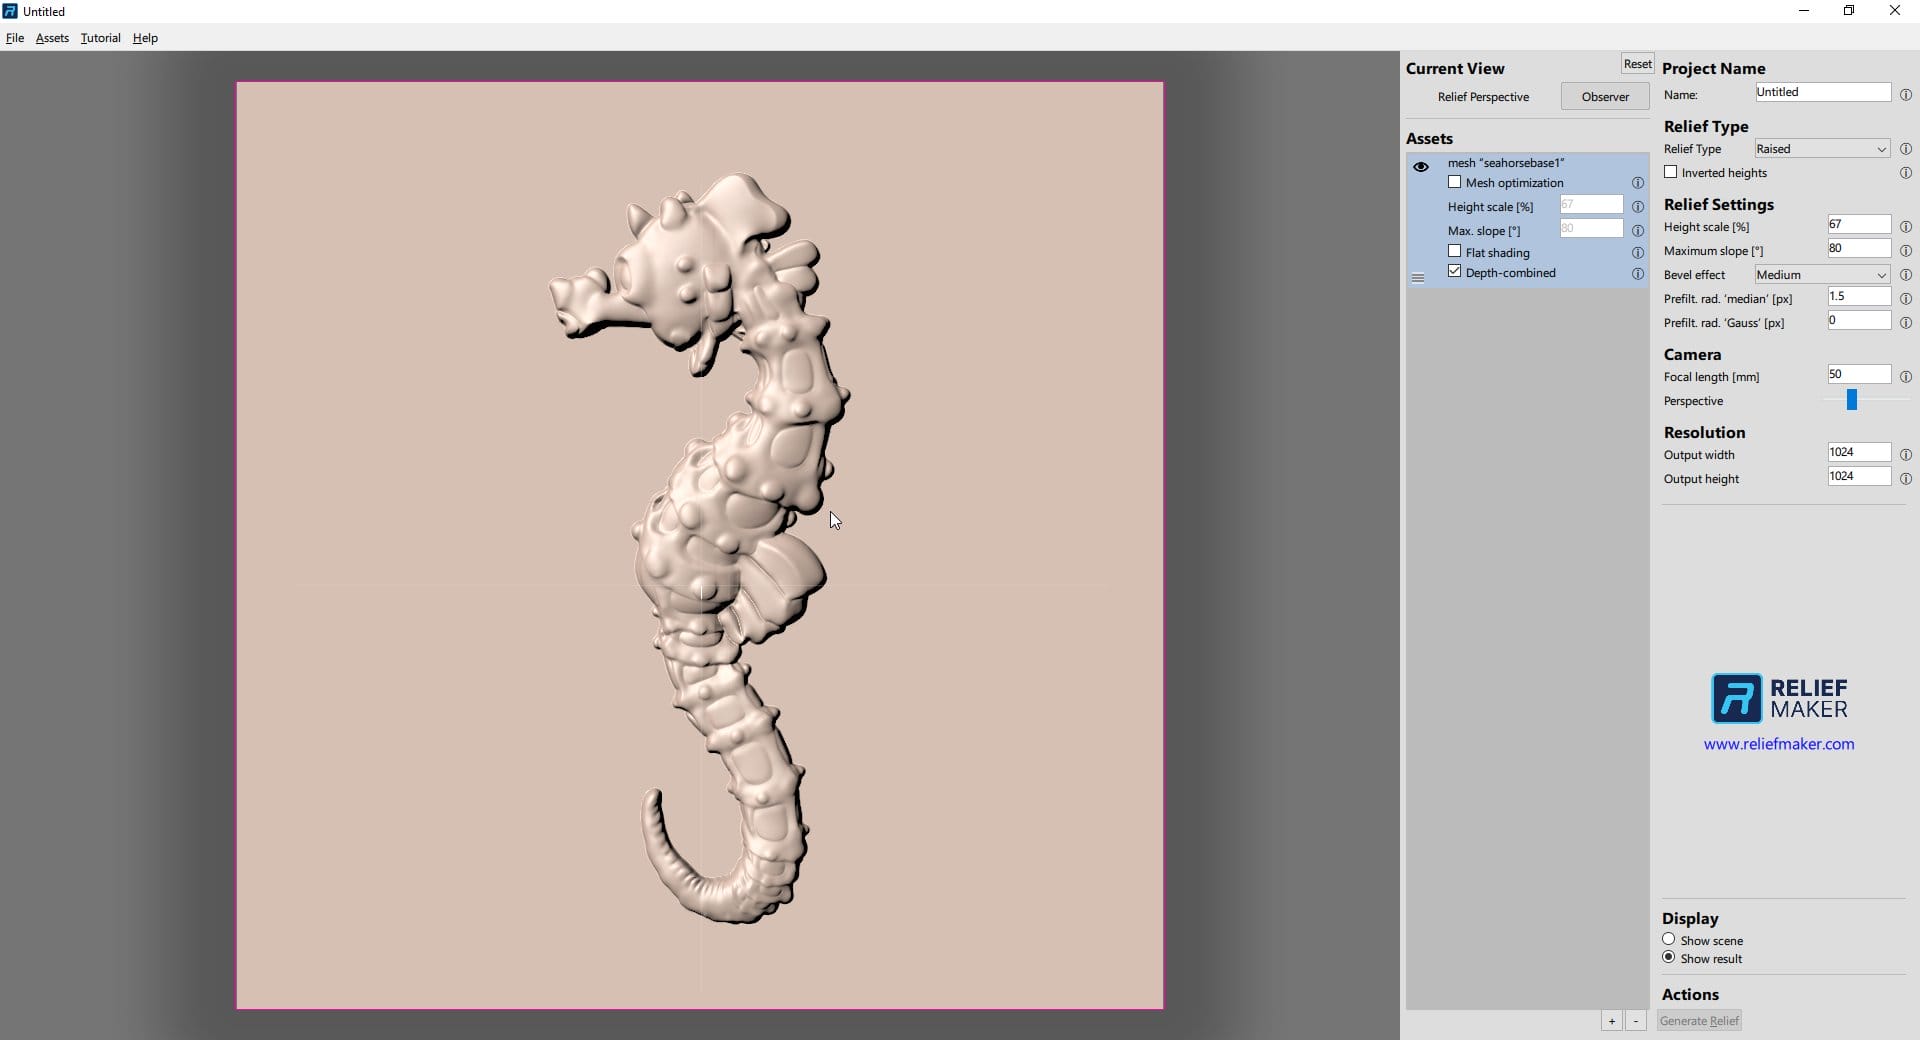The height and width of the screenshot is (1040, 1920).
Task: Uncheck the Depth-combined checkbox
Action: [1454, 272]
